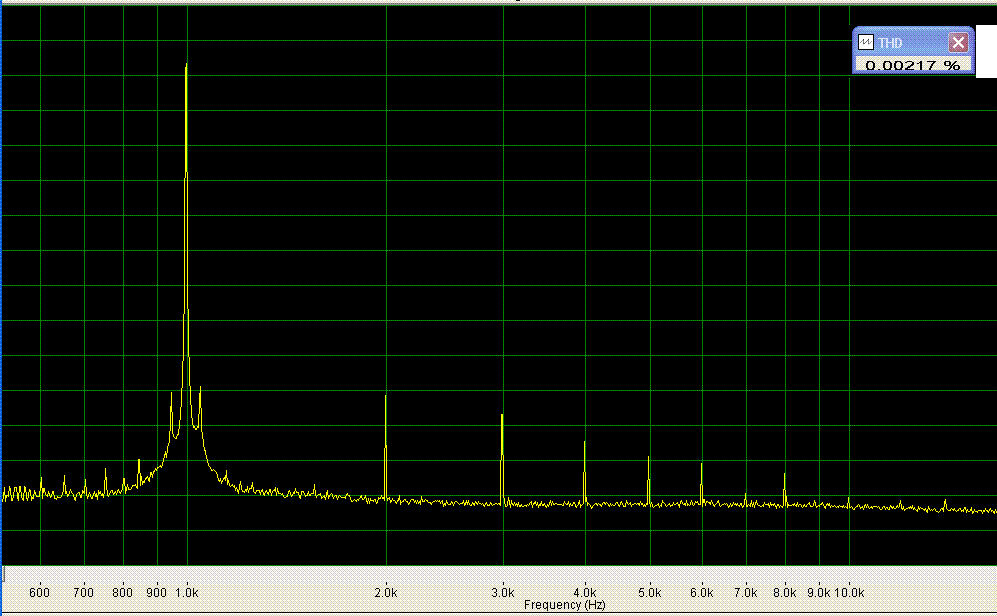Click the 10.0k frequency axis label
Screen dimensions: 997x616
[849, 592]
